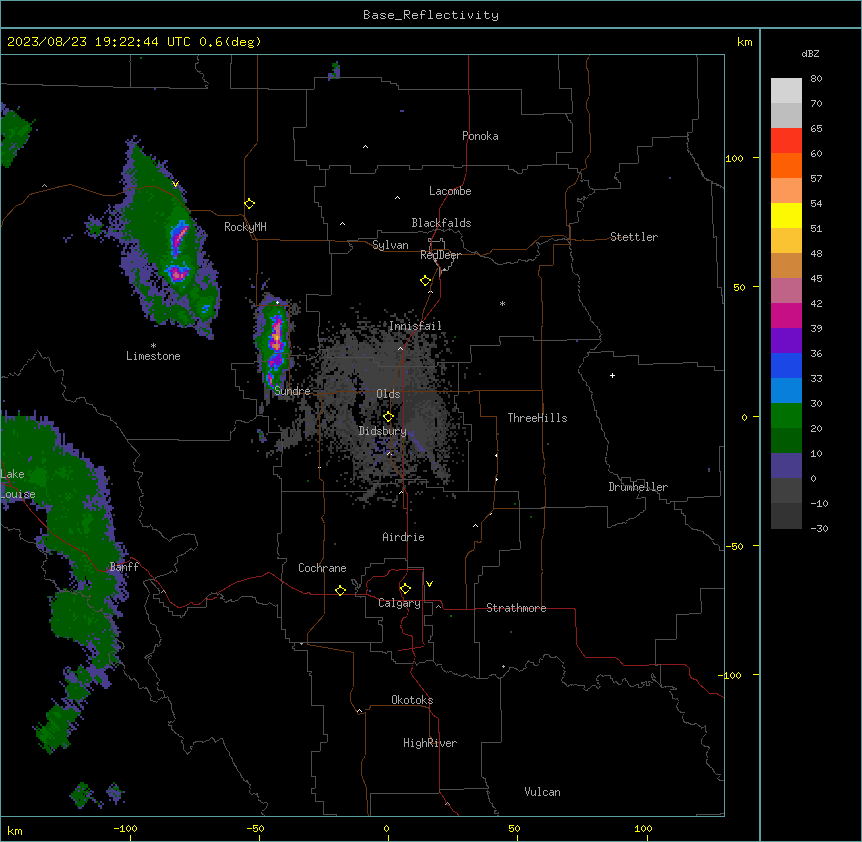Click the Base_Reflectivity title text
This screenshot has height=842, width=862.
[x=431, y=15]
